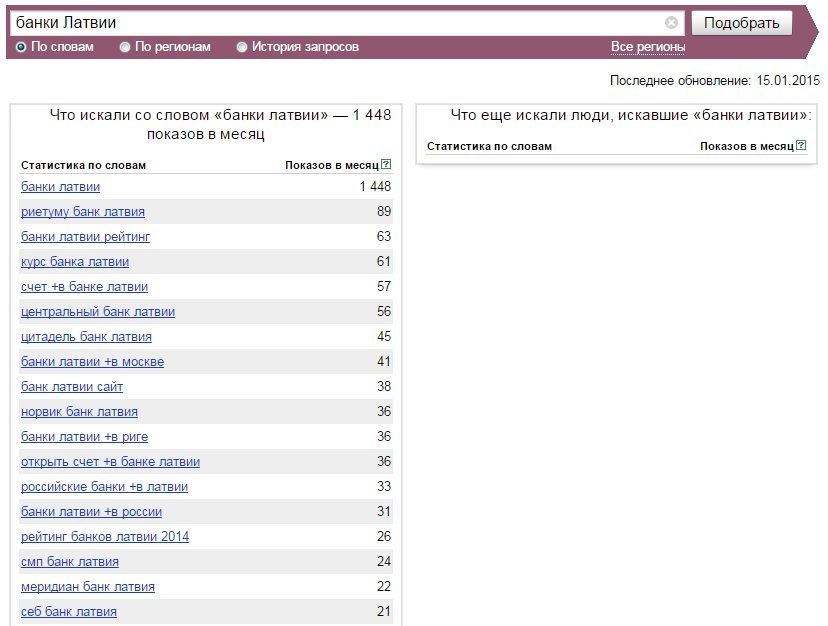
Task: Open the 'курс банка латвии' link
Action: [75, 261]
